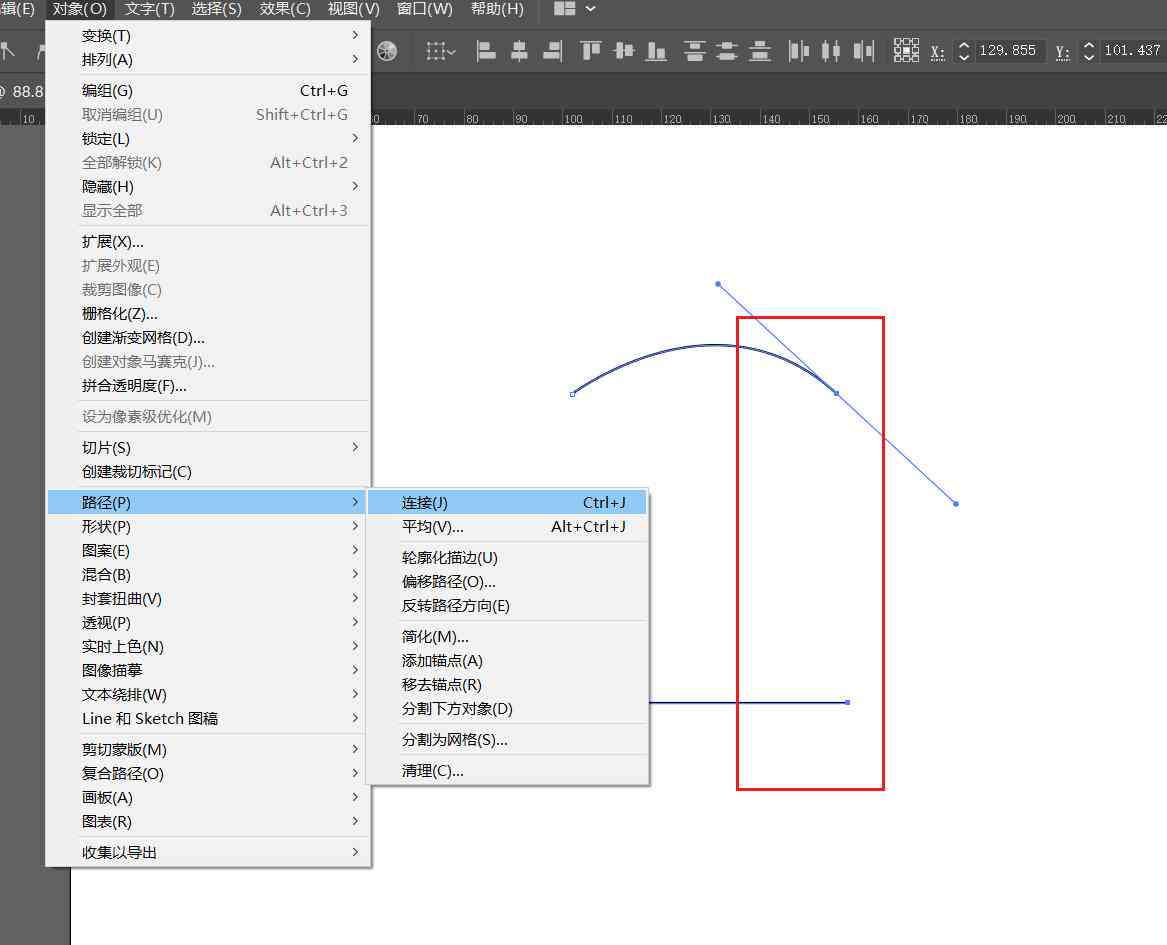
Task: Open the 窗口(W) menu
Action: click(424, 9)
